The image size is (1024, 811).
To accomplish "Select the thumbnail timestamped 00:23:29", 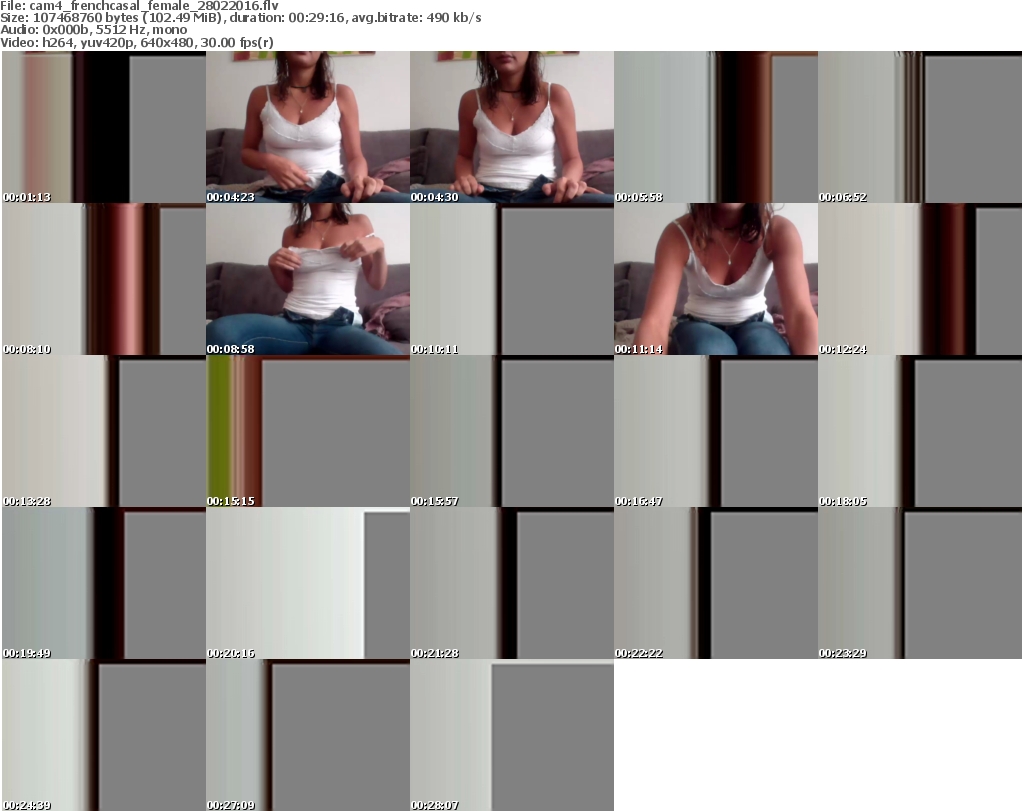I will (920, 583).
